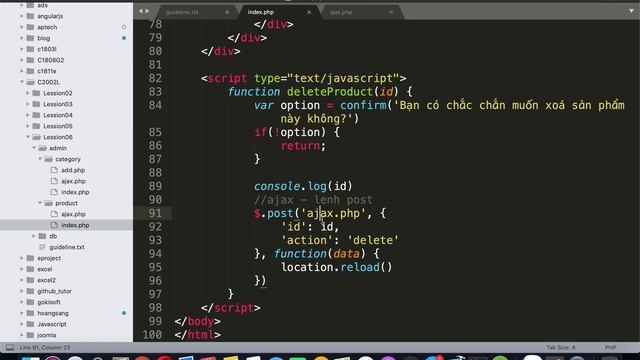Select highlighted index.php under product folder
The height and width of the screenshot is (360, 640).
[75, 225]
